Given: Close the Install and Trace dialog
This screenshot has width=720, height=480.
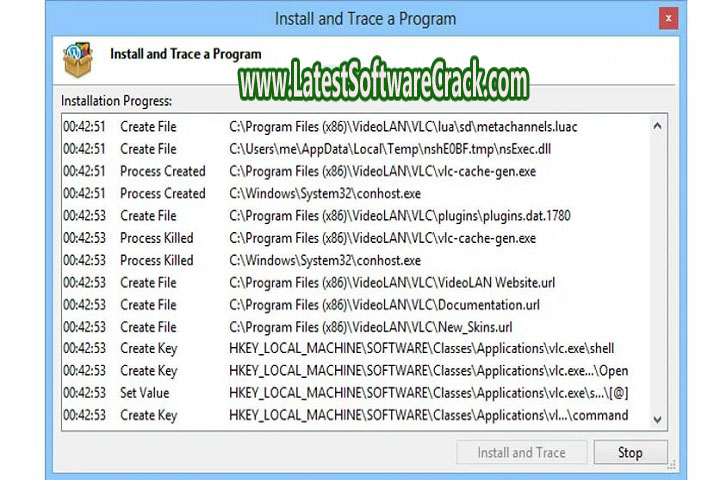Looking at the screenshot, I should click(666, 19).
